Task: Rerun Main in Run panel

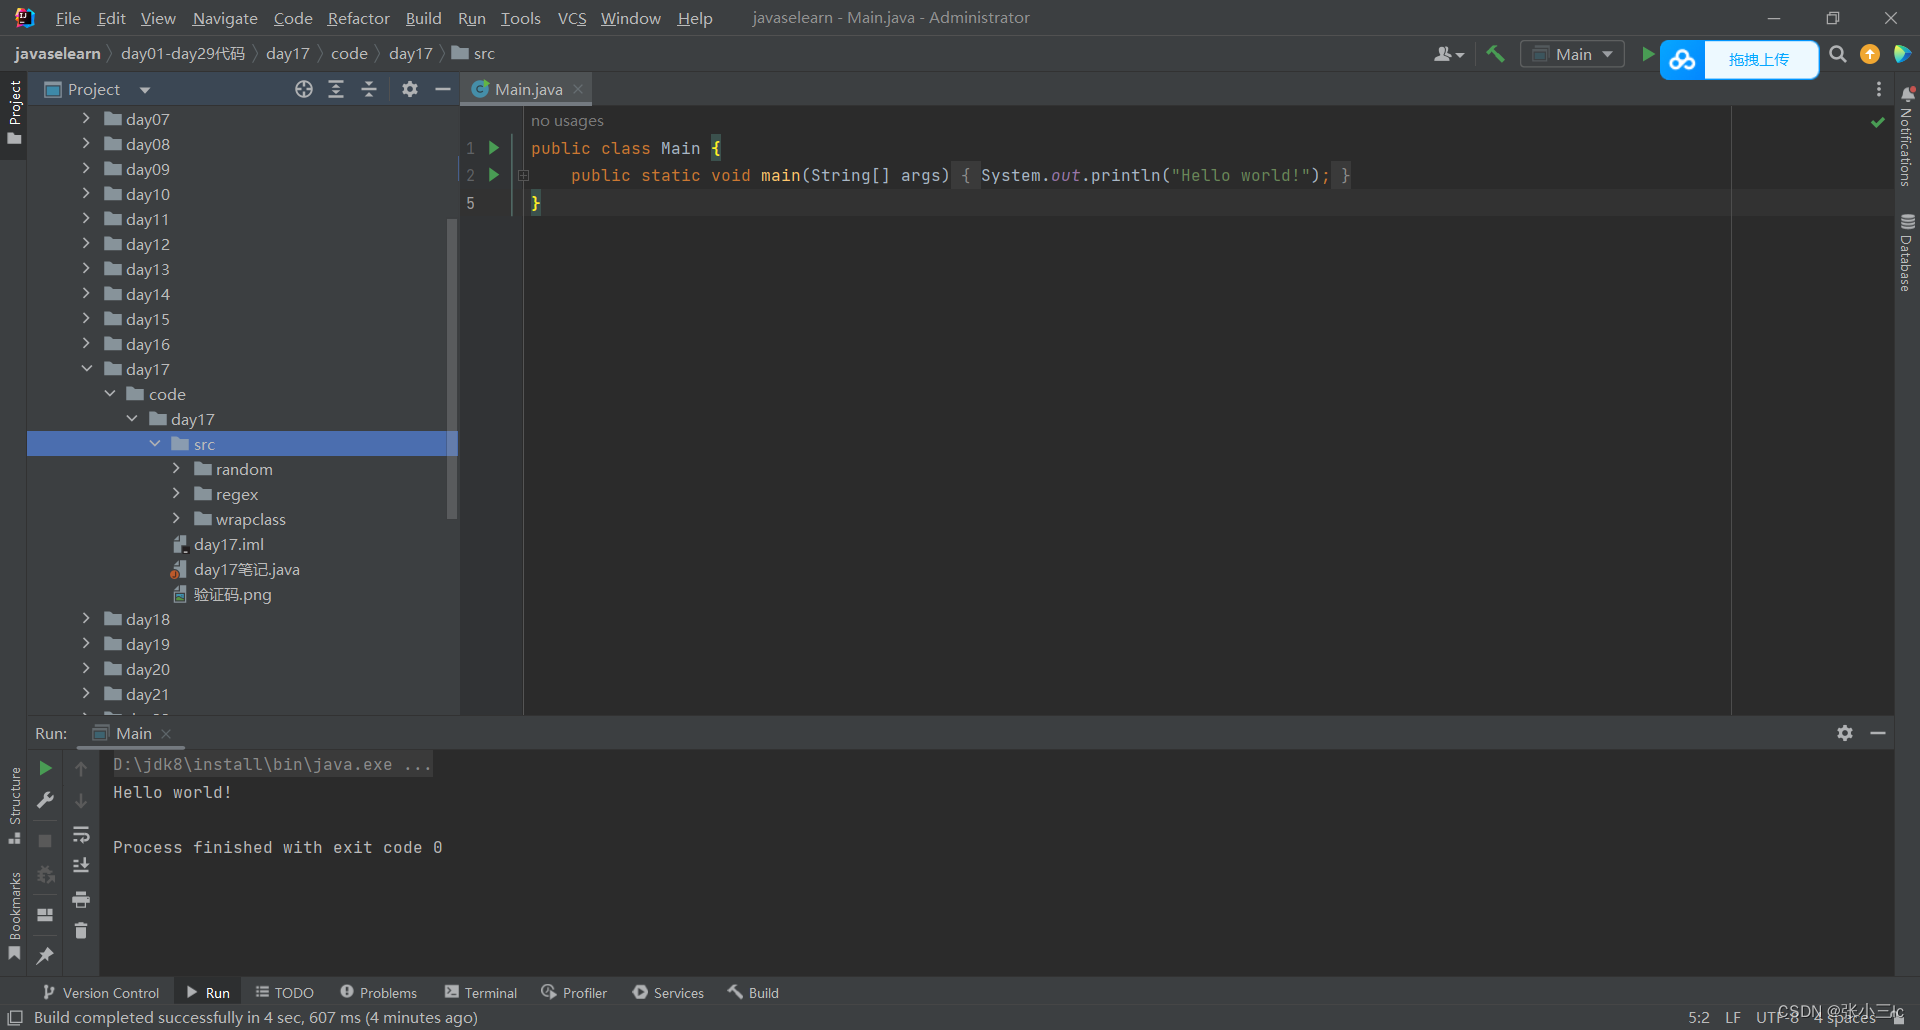Action: pos(45,768)
